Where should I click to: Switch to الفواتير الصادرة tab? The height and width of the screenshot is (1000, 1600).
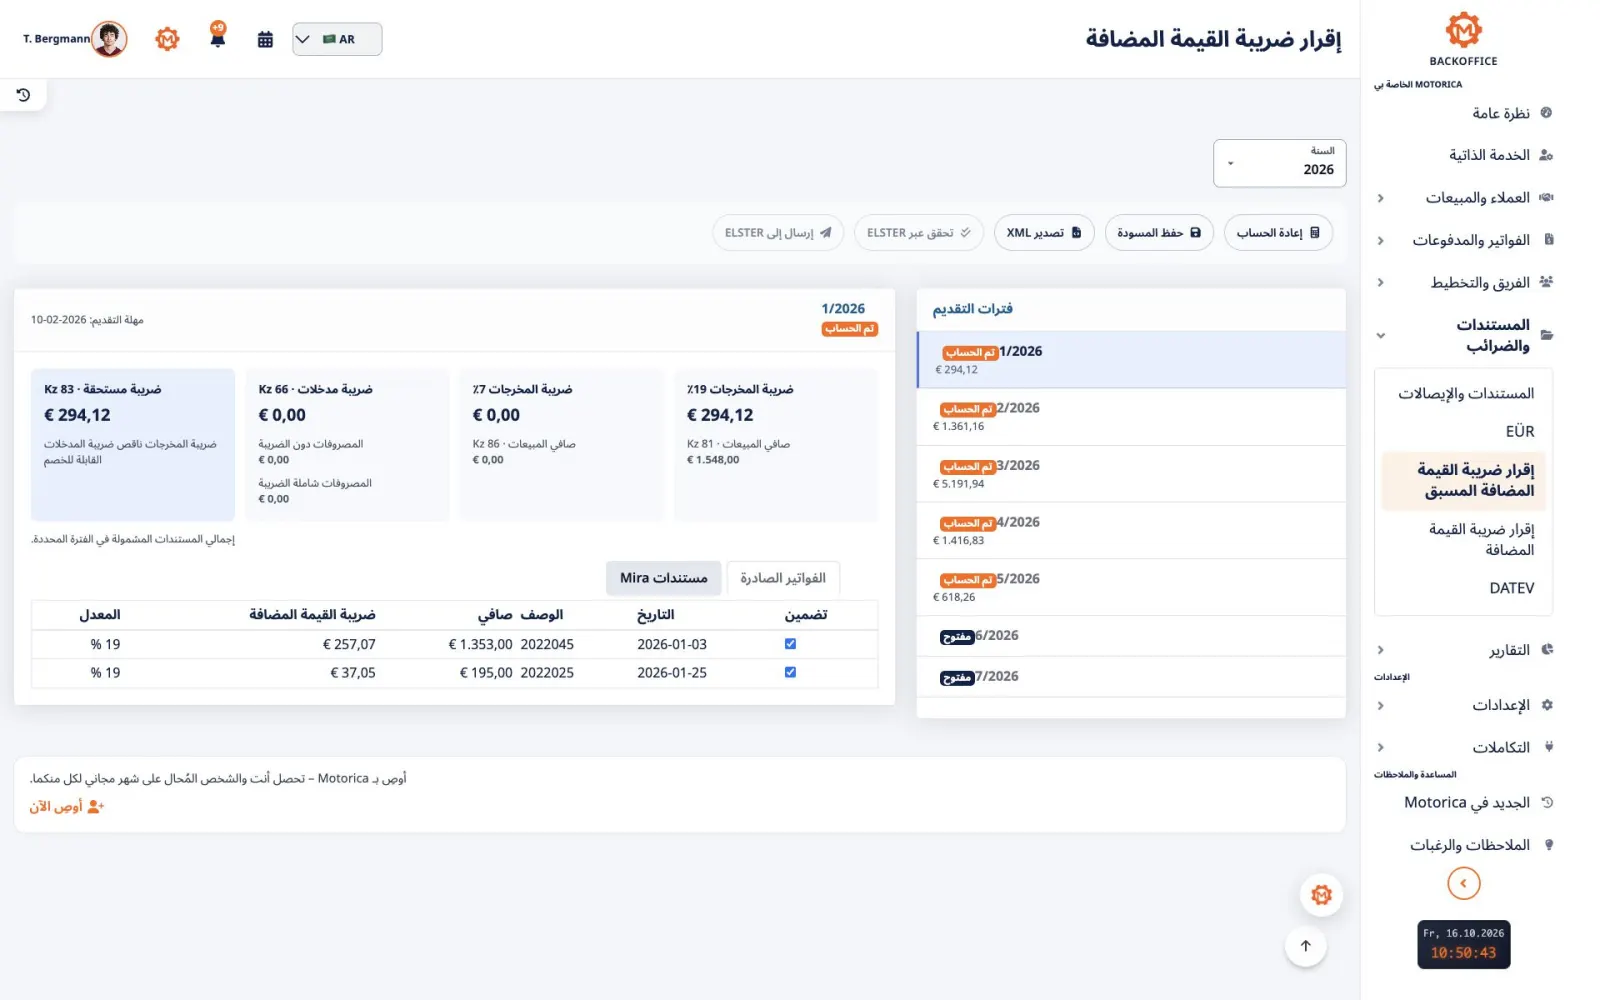(x=783, y=578)
